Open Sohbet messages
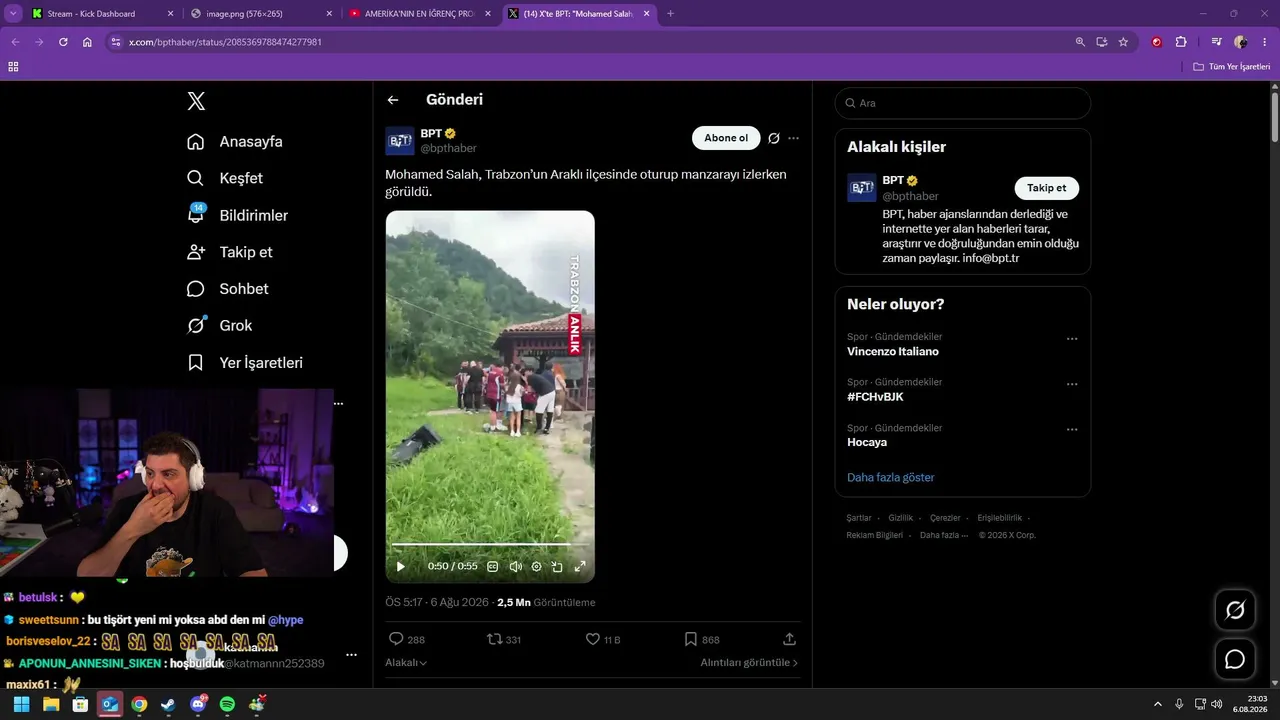 tap(228, 289)
